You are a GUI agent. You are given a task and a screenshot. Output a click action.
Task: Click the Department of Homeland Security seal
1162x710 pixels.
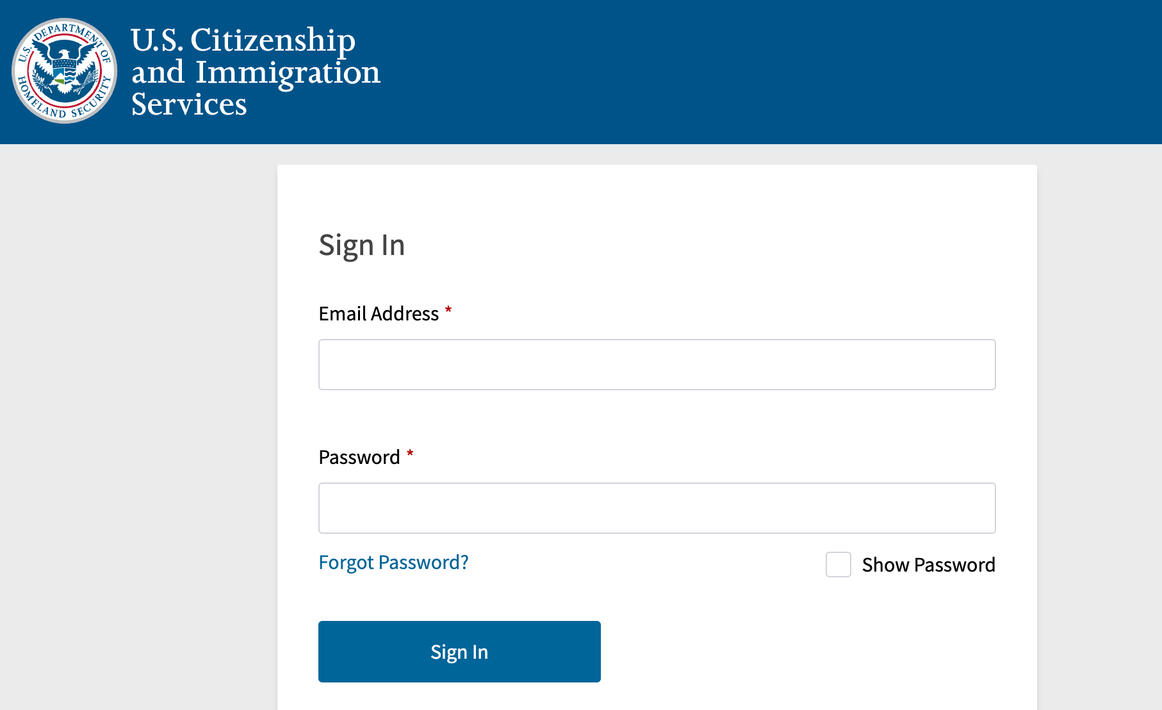click(64, 71)
